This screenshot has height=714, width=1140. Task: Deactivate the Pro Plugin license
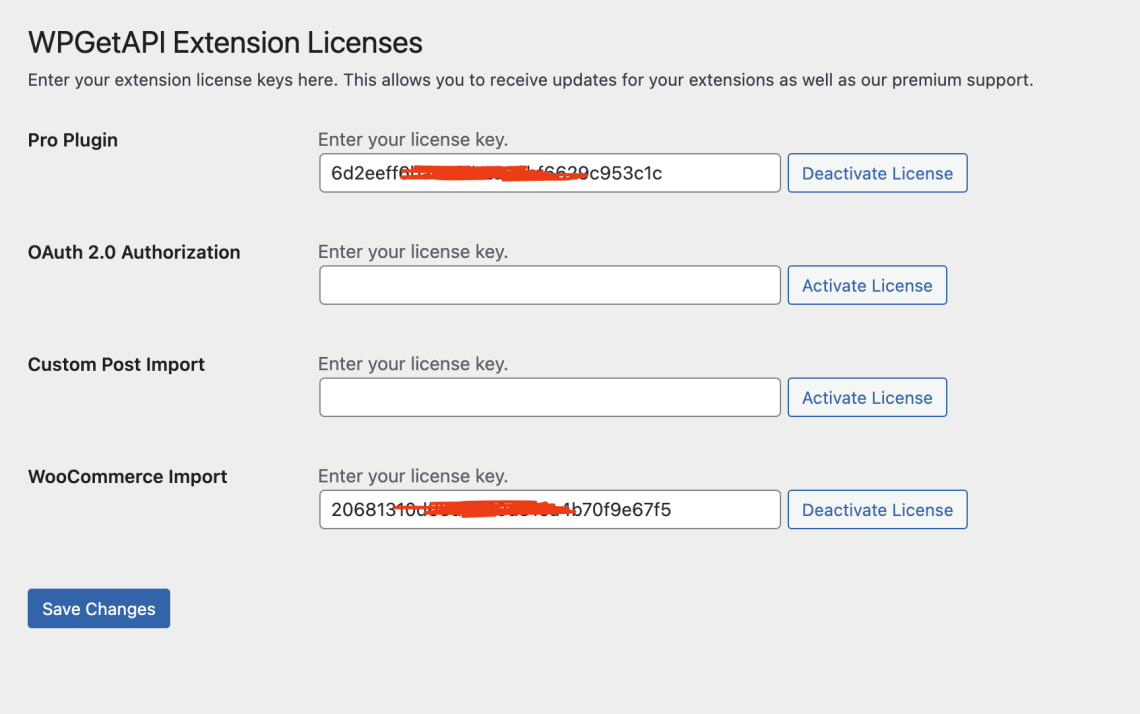[x=877, y=173]
